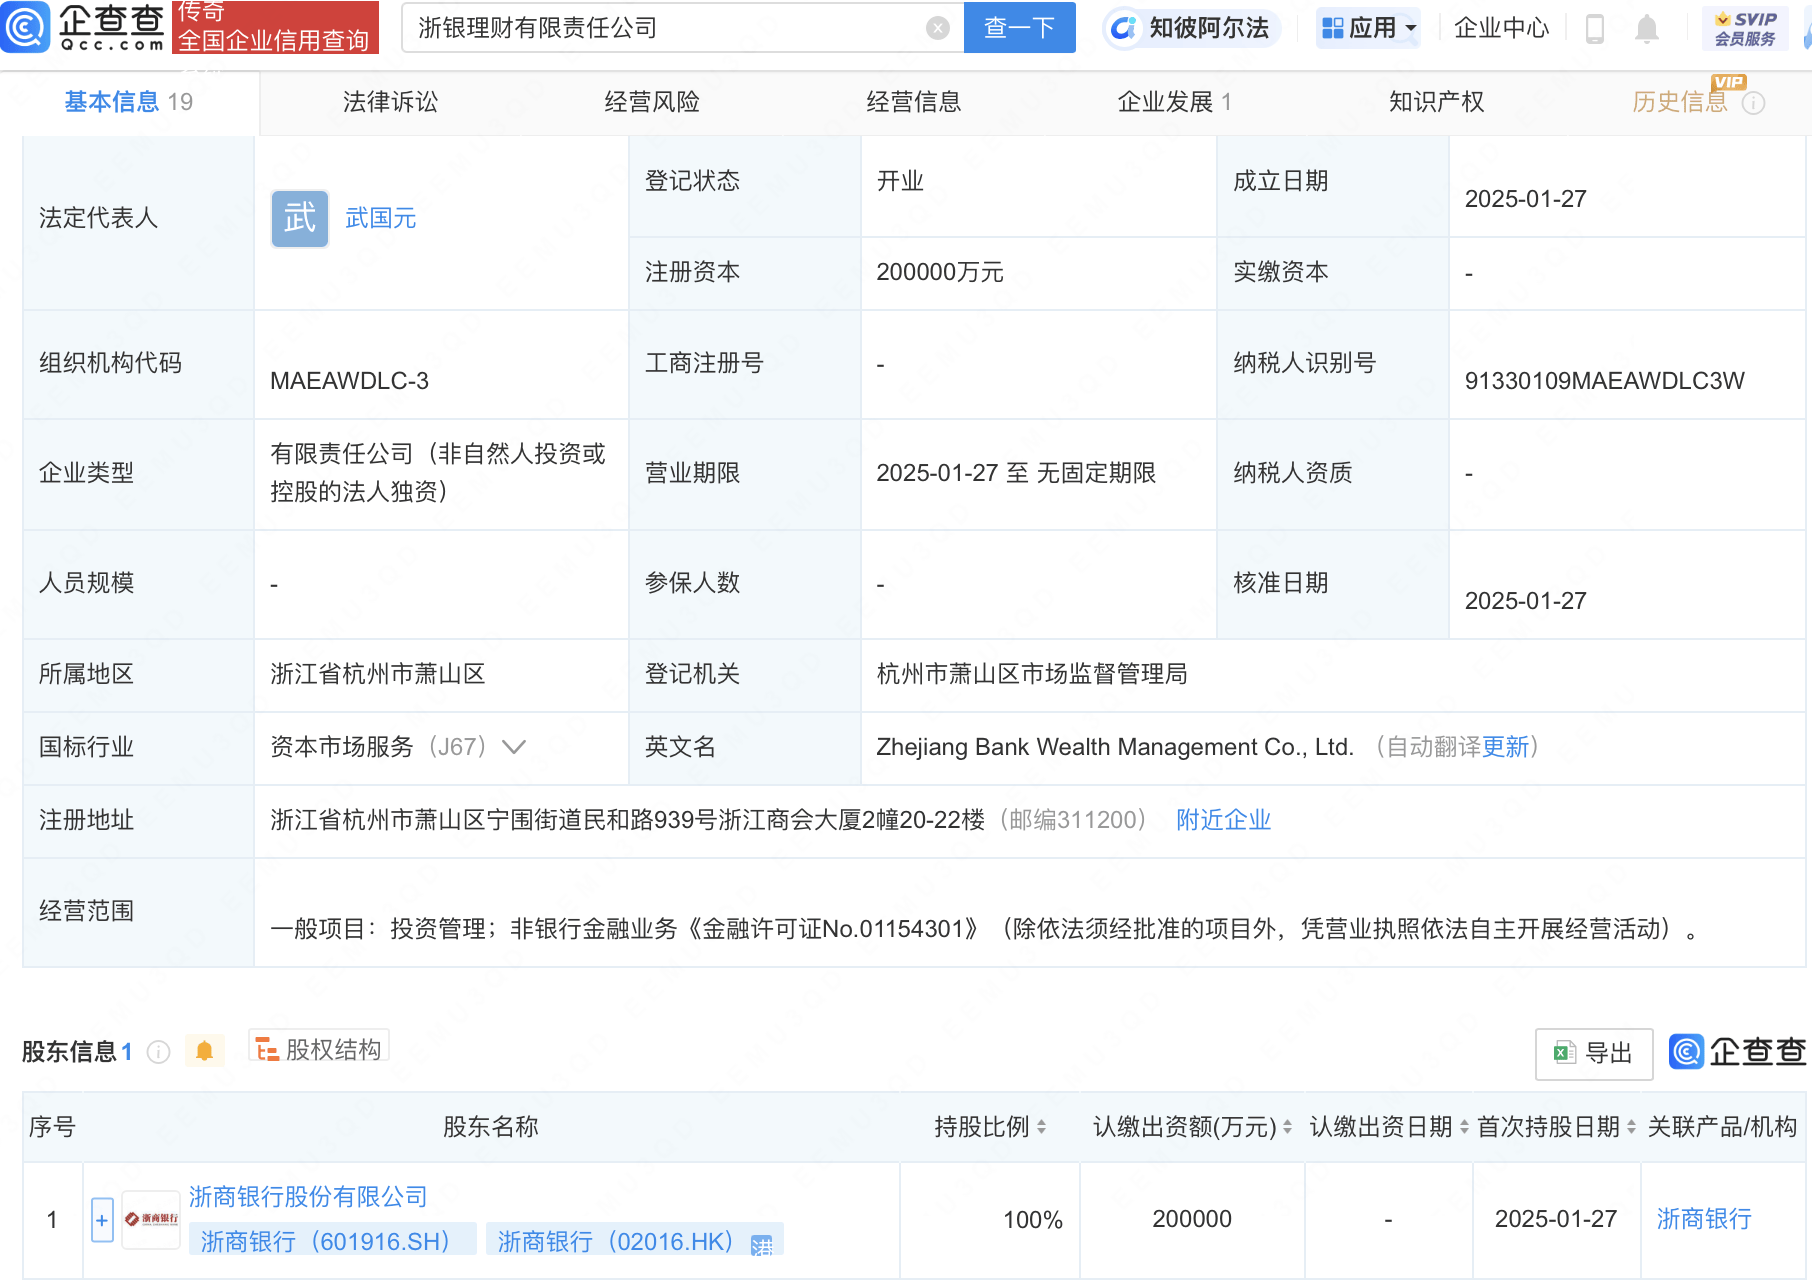Screen dimensions: 1812x1282
Task: Click the region value 浙江省杭州市萧山区
Action: point(378,674)
